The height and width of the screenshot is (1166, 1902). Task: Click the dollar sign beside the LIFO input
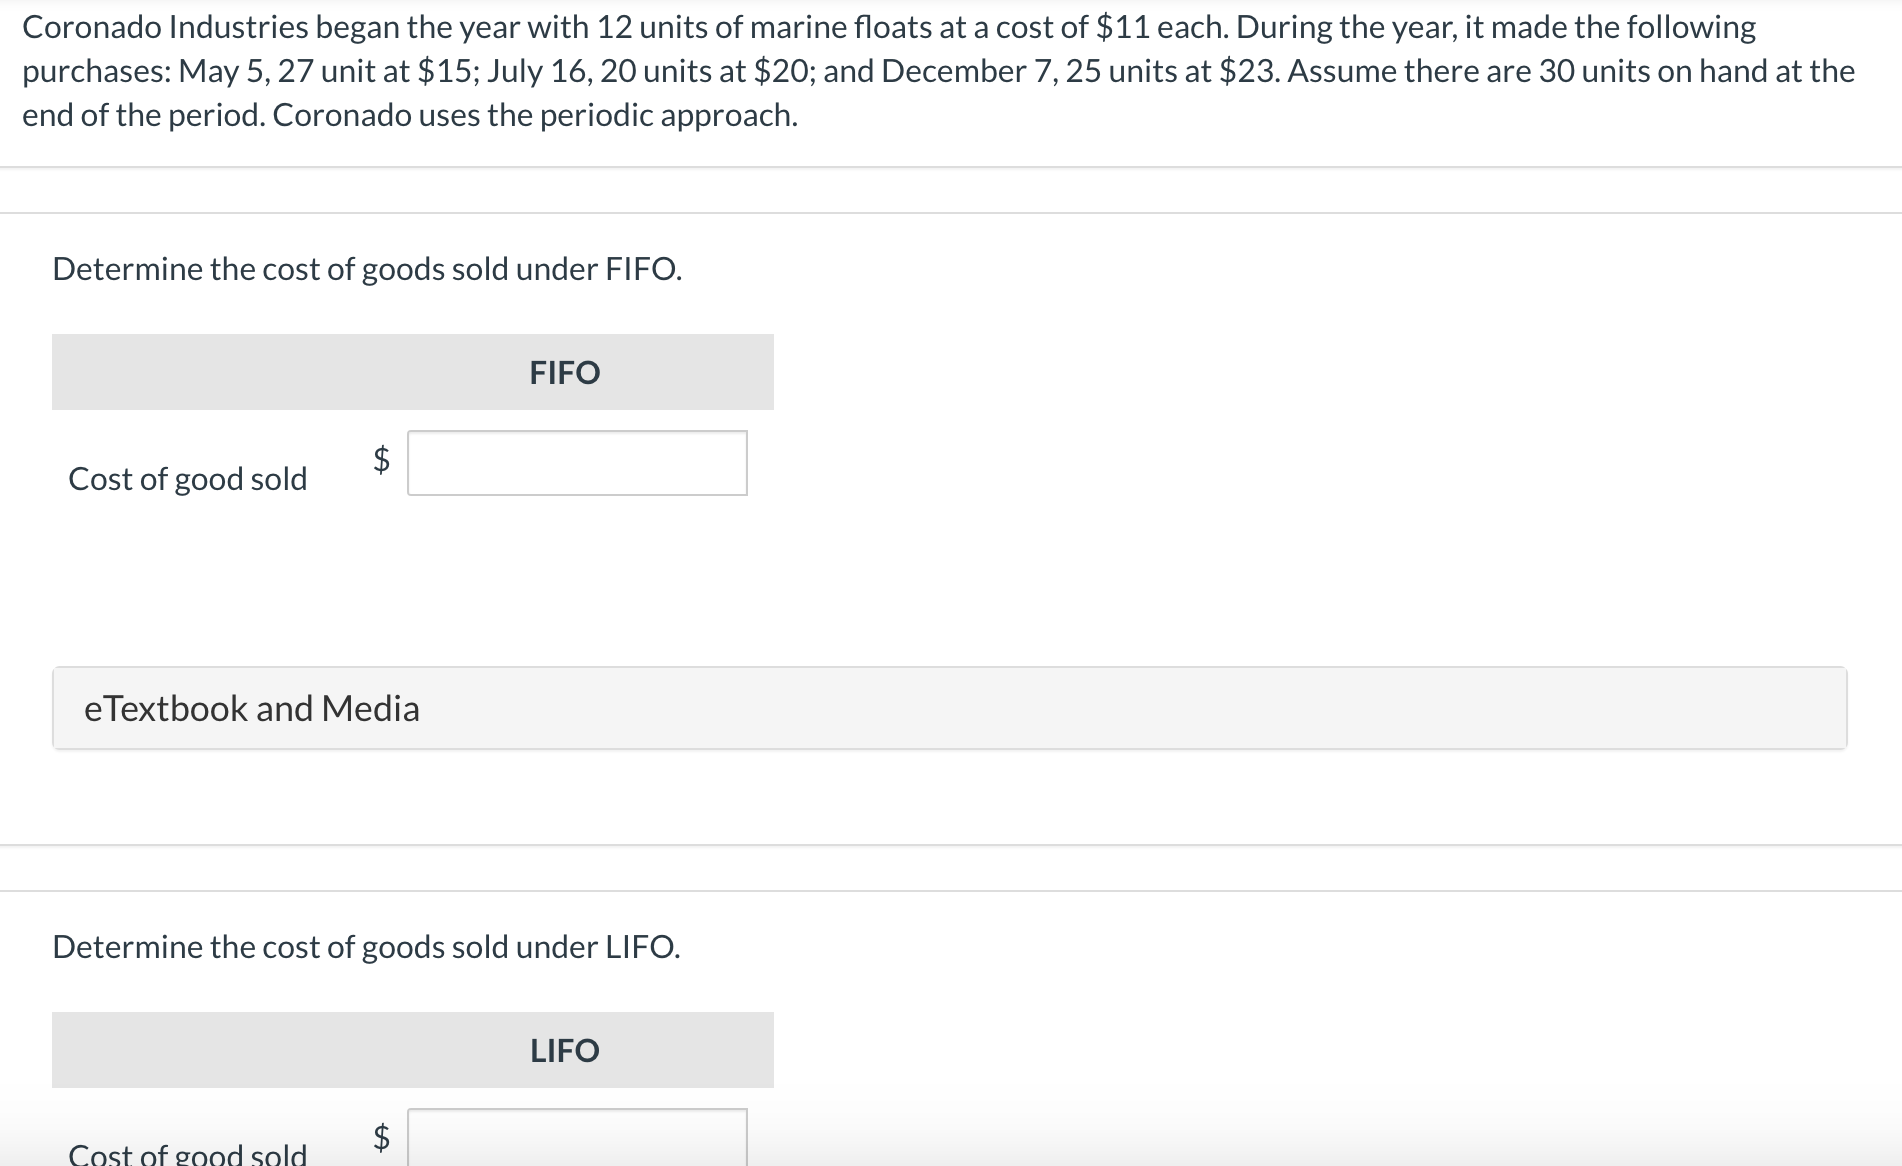click(x=381, y=1137)
